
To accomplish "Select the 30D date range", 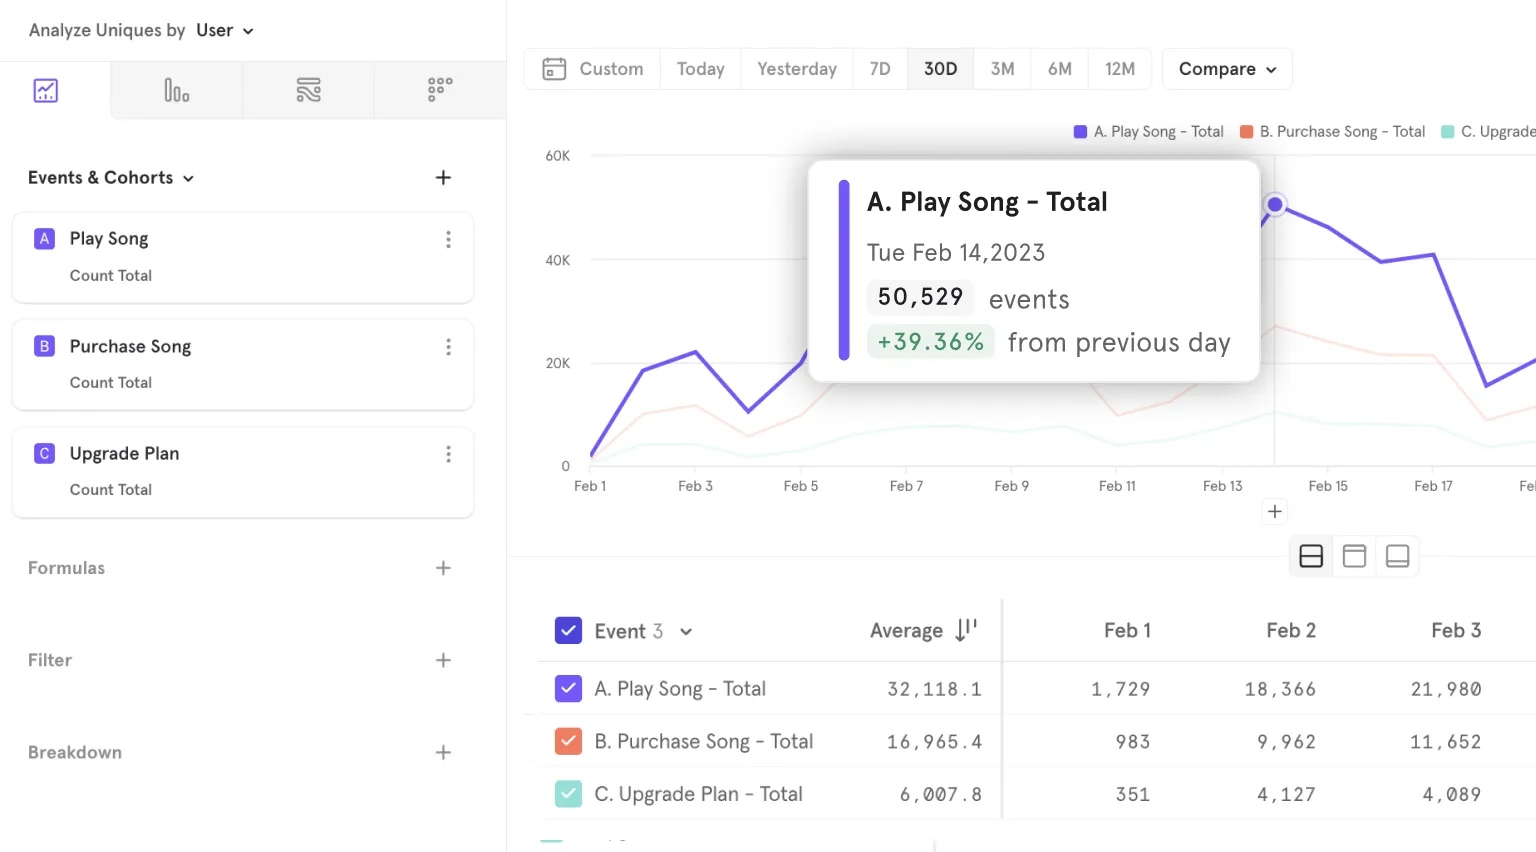I will [941, 69].
